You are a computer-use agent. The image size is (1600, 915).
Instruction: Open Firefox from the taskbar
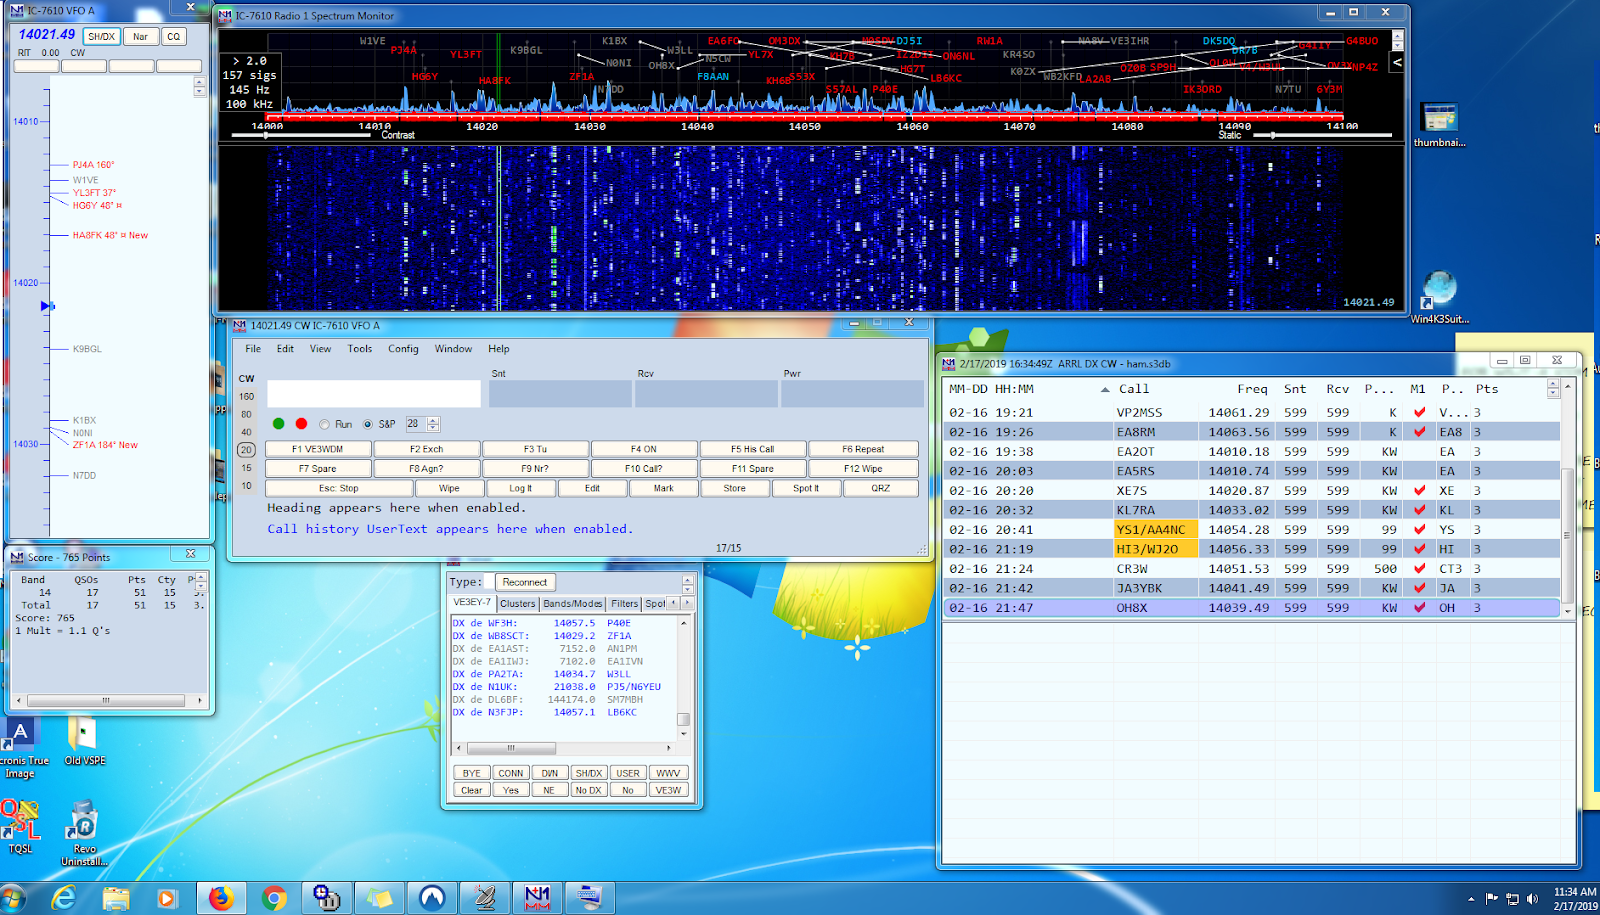pos(221,898)
